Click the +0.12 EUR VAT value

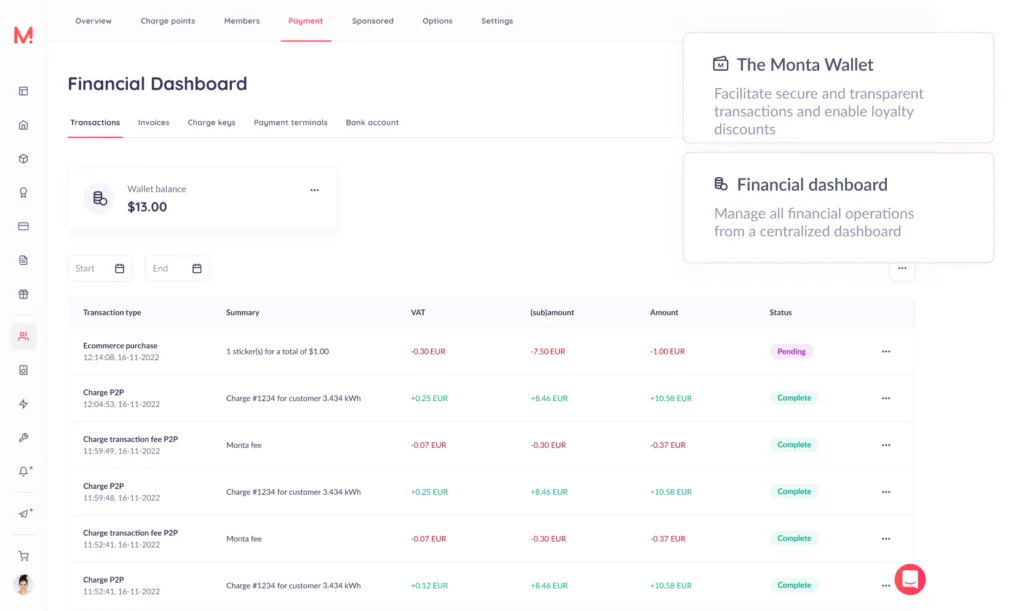(x=429, y=586)
